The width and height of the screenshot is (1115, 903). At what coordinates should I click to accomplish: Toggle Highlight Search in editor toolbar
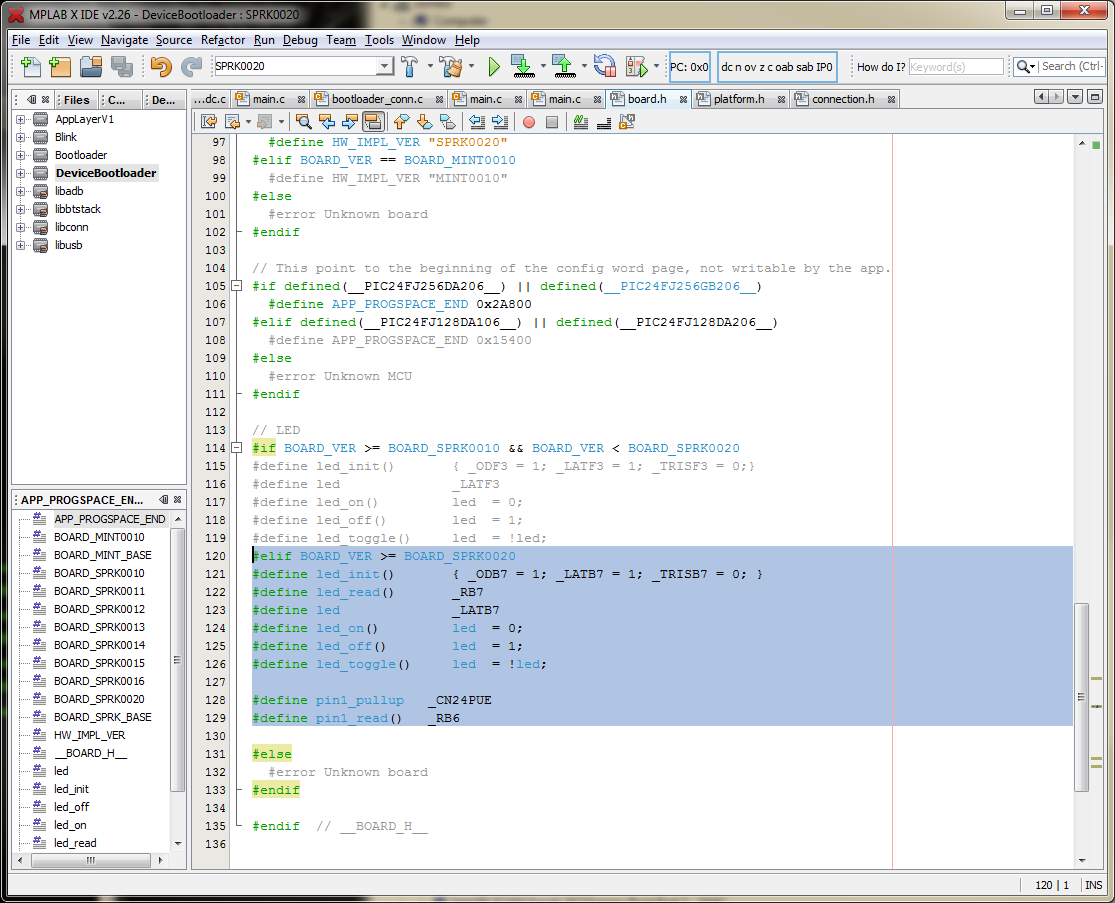pyautogui.click(x=373, y=122)
